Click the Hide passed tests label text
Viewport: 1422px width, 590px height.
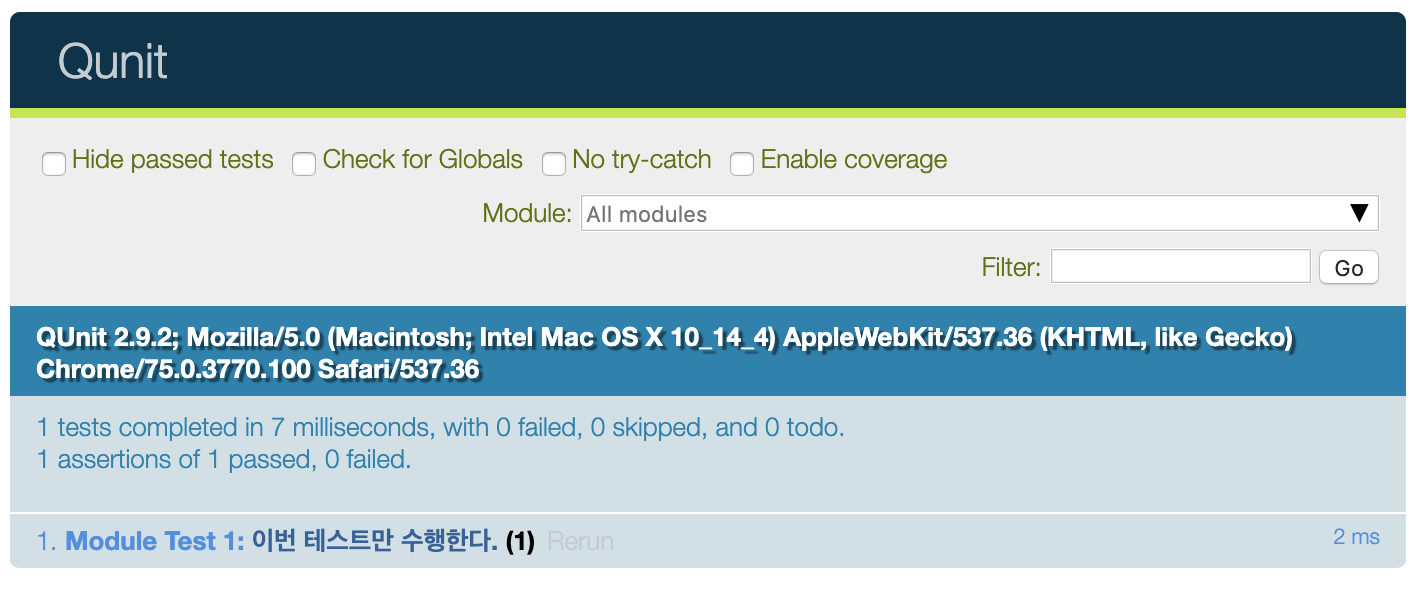point(173,160)
